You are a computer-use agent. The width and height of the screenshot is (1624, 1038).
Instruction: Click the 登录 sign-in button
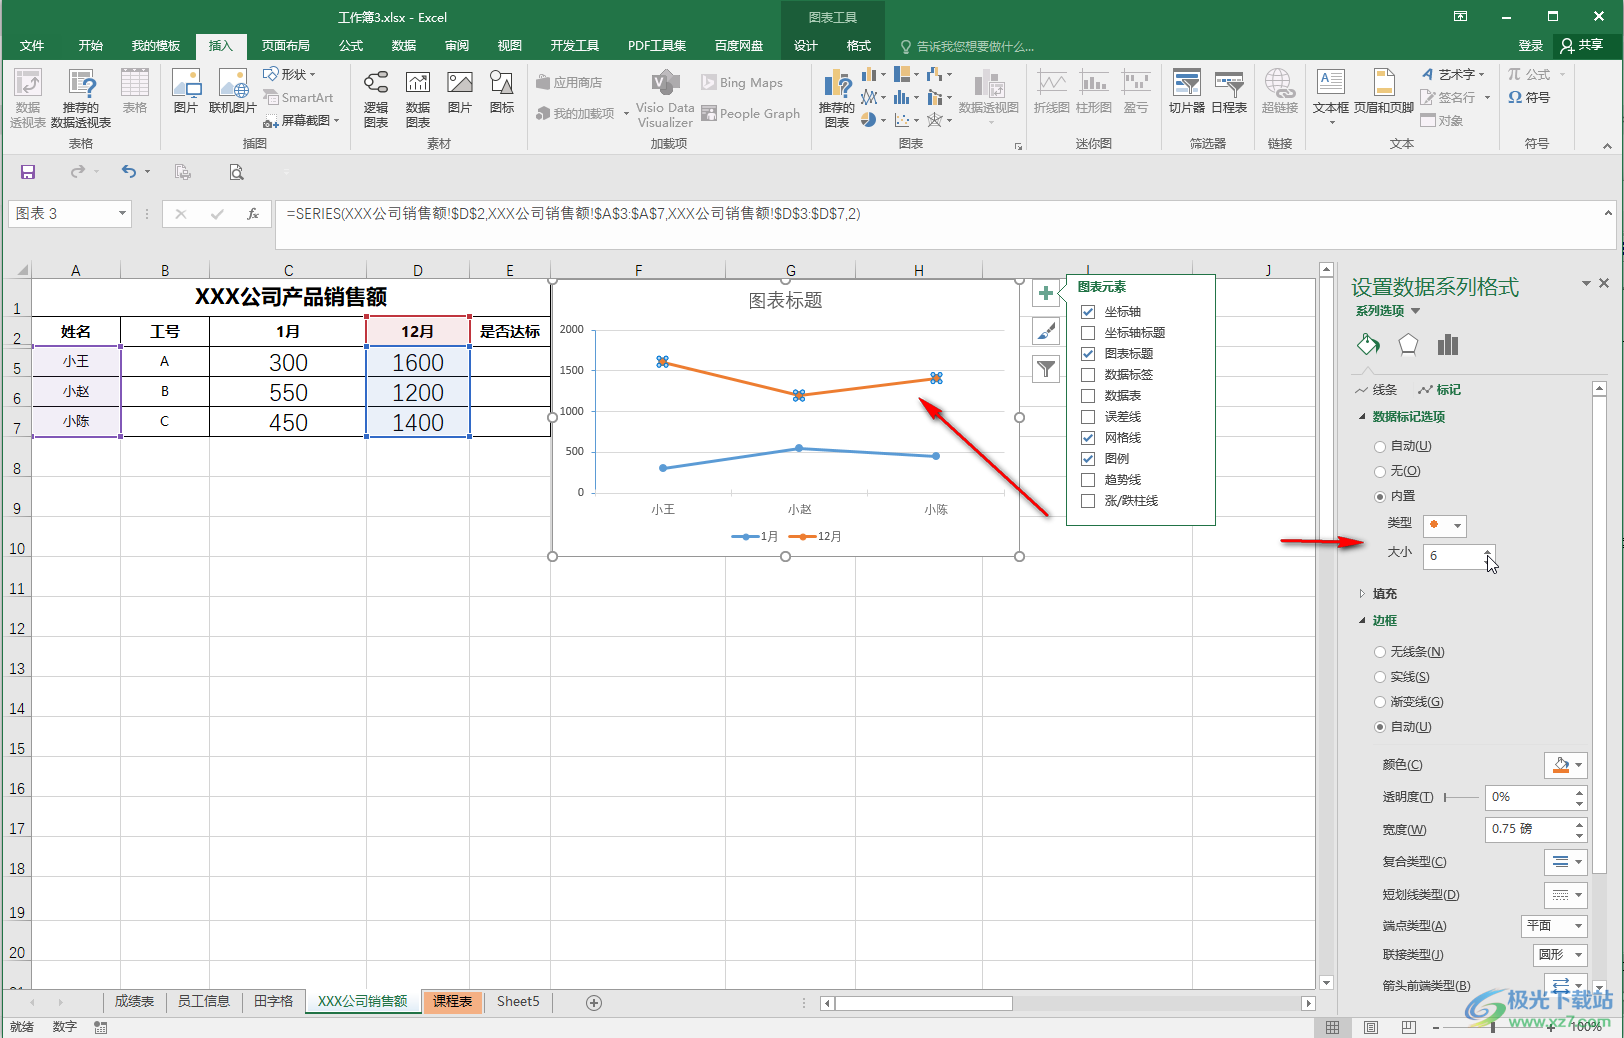pos(1531,46)
